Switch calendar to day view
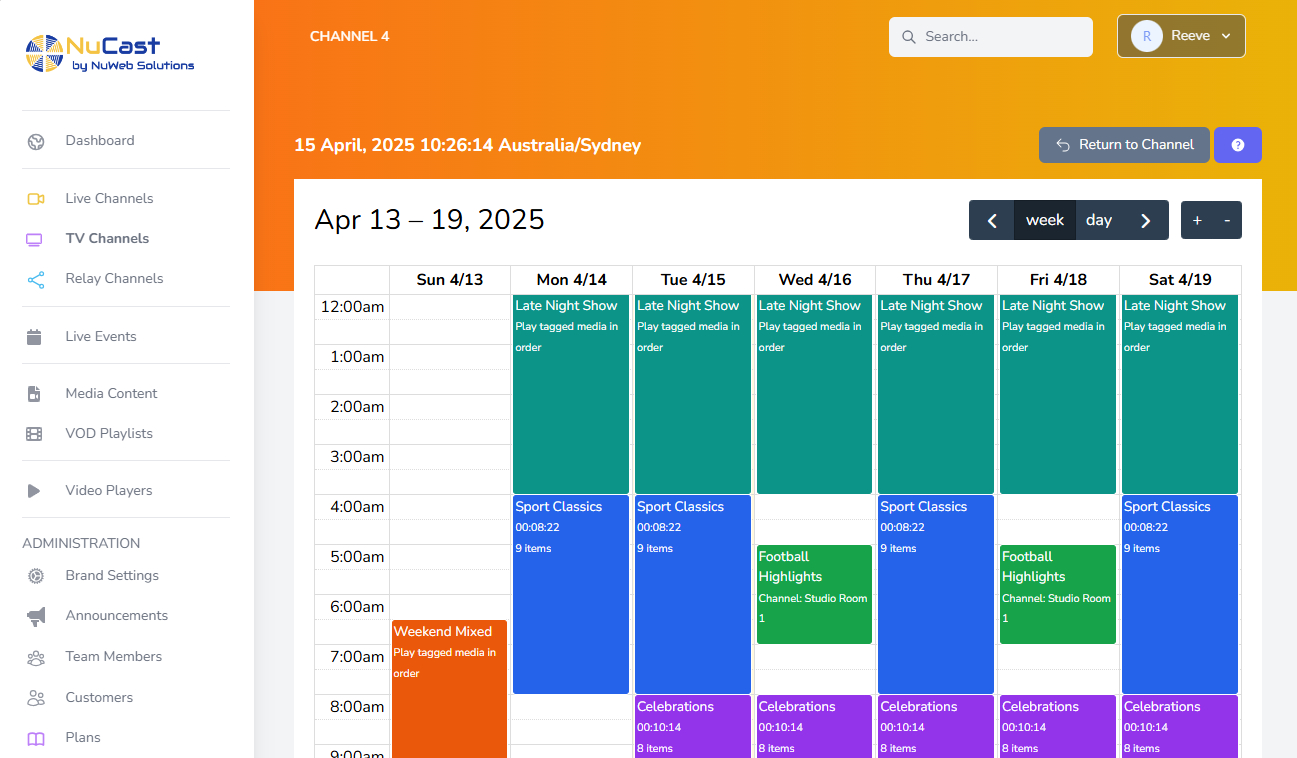This screenshot has height=758, width=1297. coord(1099,220)
